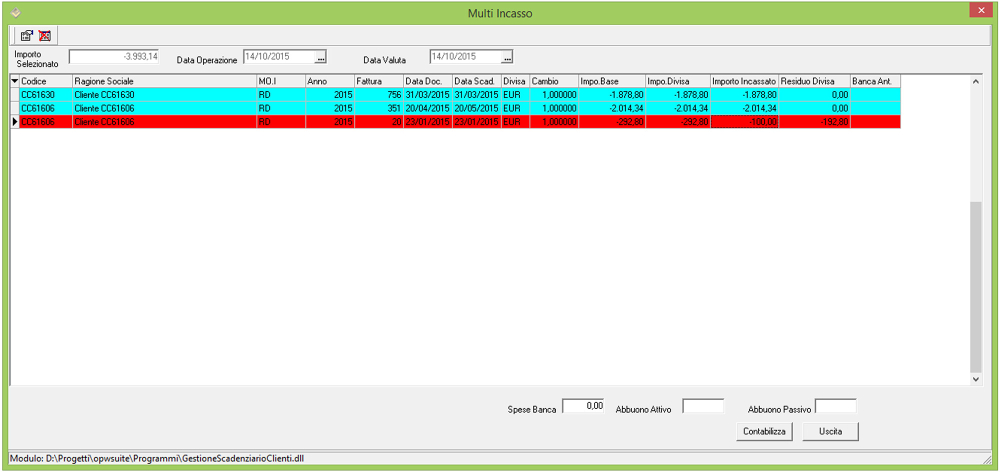Click the Uscita button
This screenshot has width=1000, height=474.
830,431
